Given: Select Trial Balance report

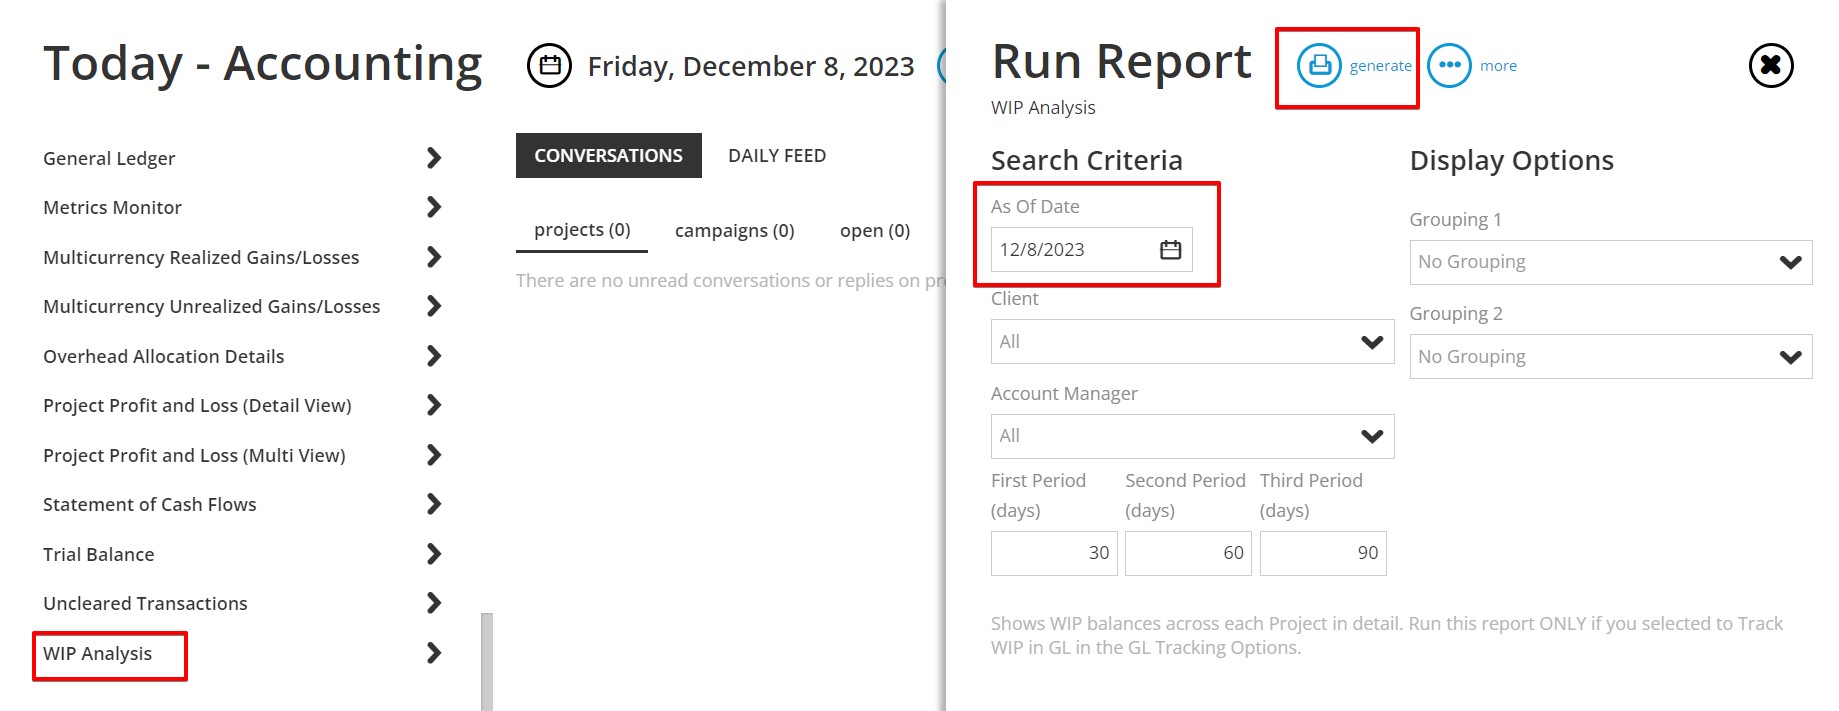Looking at the screenshot, I should coord(99,554).
